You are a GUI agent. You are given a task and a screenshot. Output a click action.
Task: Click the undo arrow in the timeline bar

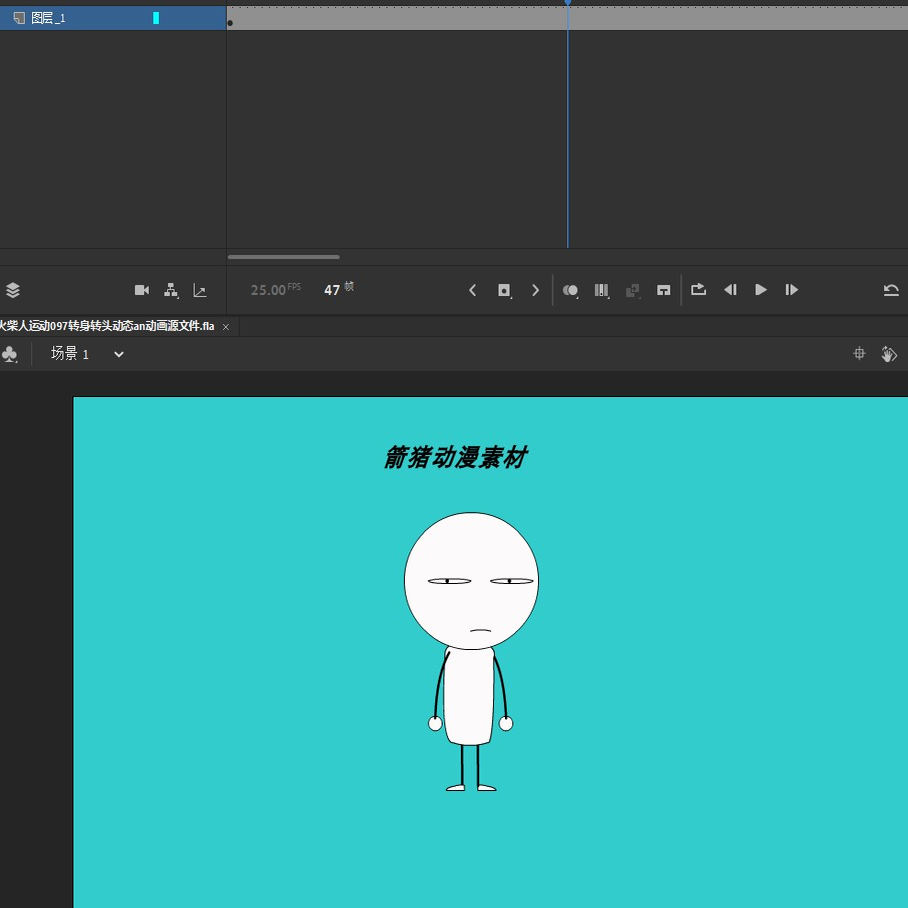891,290
